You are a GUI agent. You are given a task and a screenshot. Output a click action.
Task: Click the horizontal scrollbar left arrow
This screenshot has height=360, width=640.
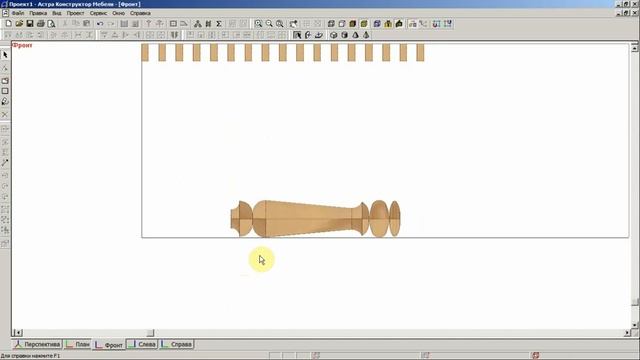[x=17, y=333]
